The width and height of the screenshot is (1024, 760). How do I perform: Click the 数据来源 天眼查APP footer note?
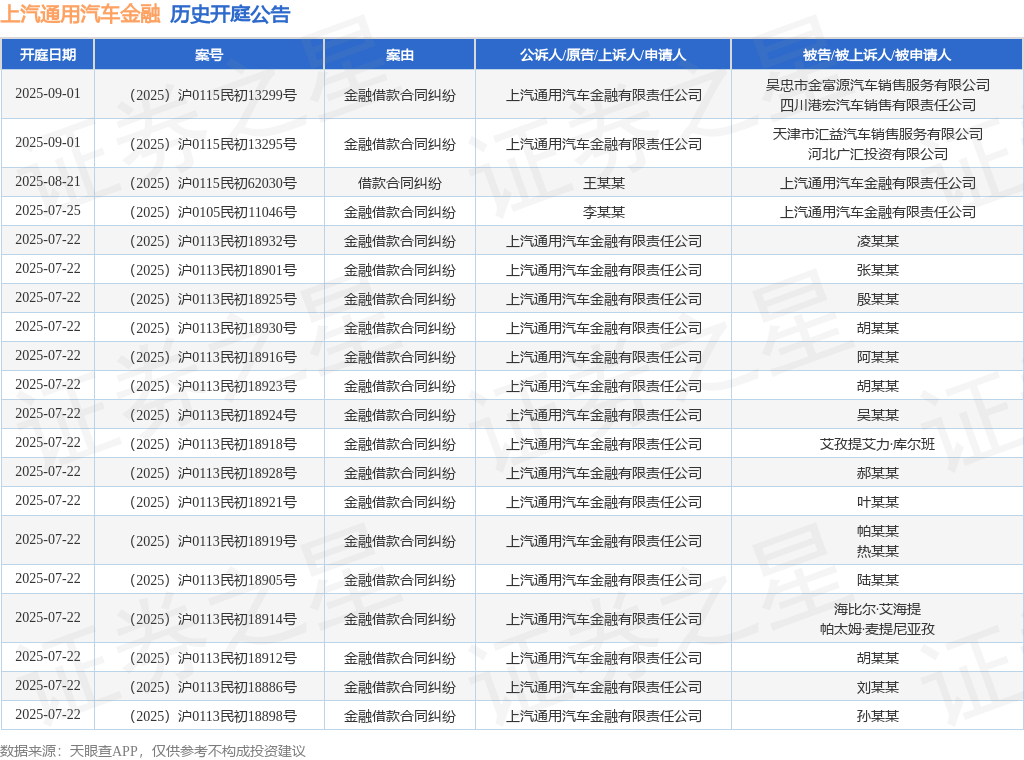pyautogui.click(x=153, y=751)
